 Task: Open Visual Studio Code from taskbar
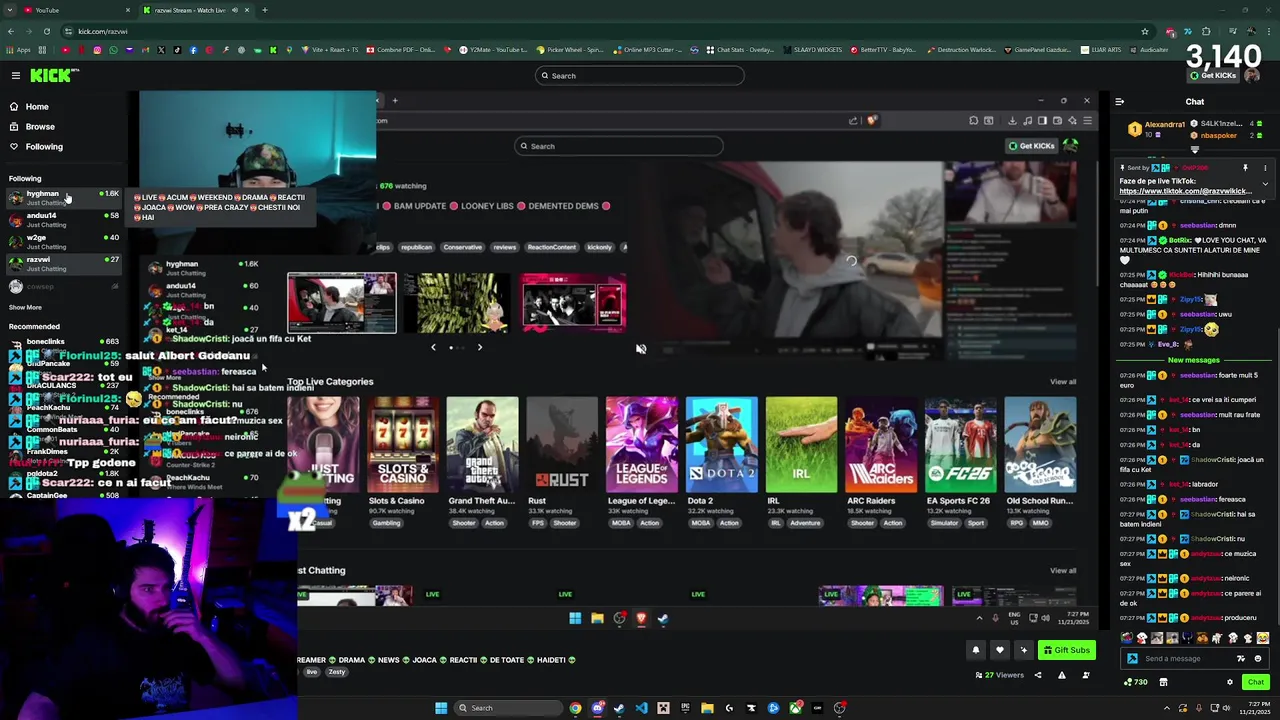641,708
